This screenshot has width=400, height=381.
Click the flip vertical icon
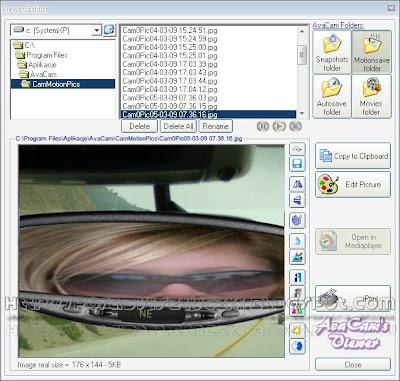pos(297,200)
